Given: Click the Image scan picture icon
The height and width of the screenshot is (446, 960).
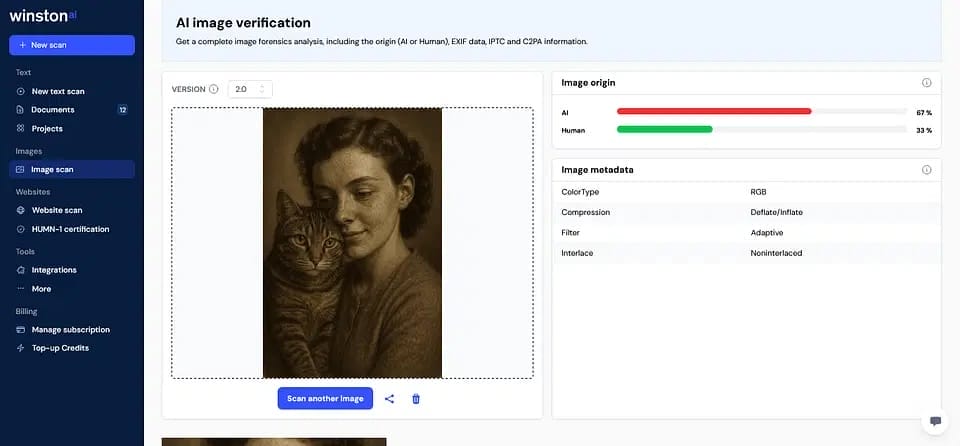Looking at the screenshot, I should pyautogui.click(x=20, y=169).
